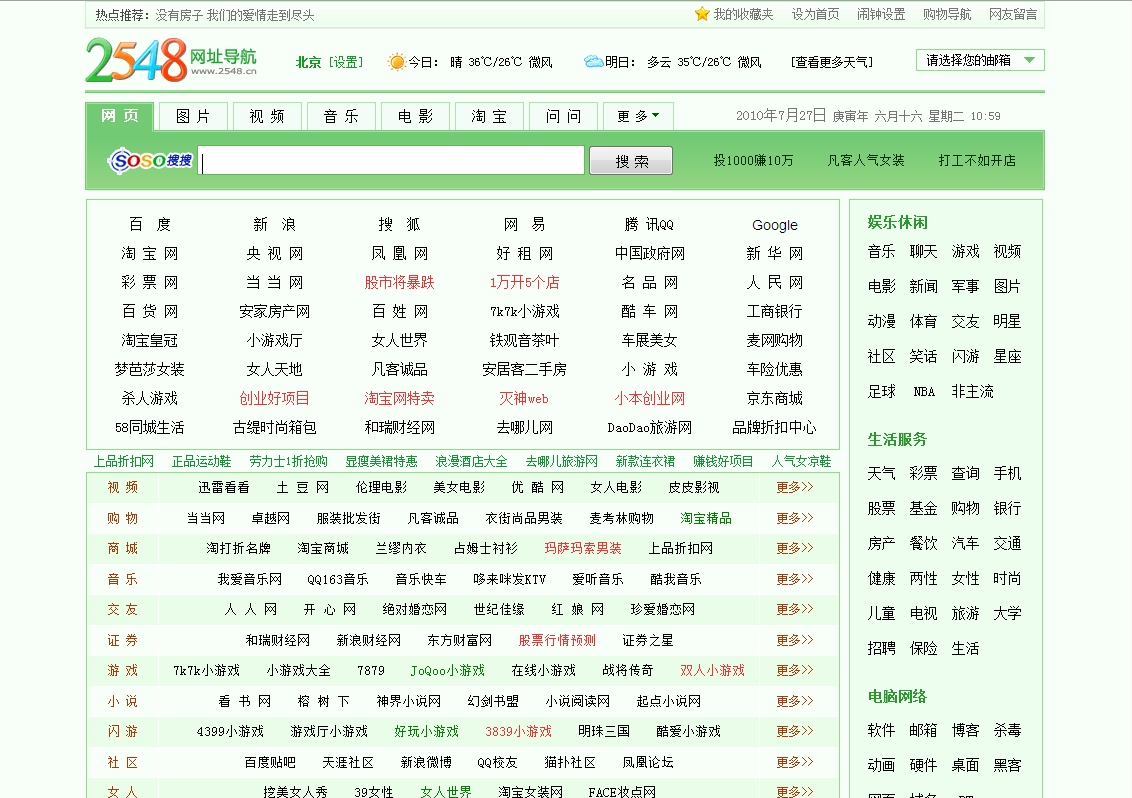Click the cloud icon beside tomorrow's forecast
The width and height of the screenshot is (1132, 798).
click(x=594, y=61)
